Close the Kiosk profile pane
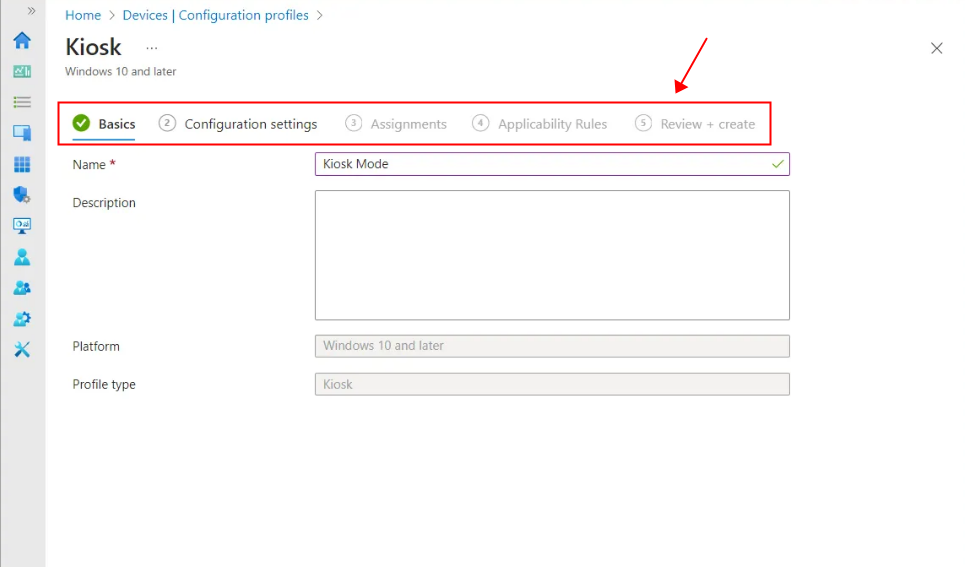The height and width of the screenshot is (567, 965). tap(937, 48)
